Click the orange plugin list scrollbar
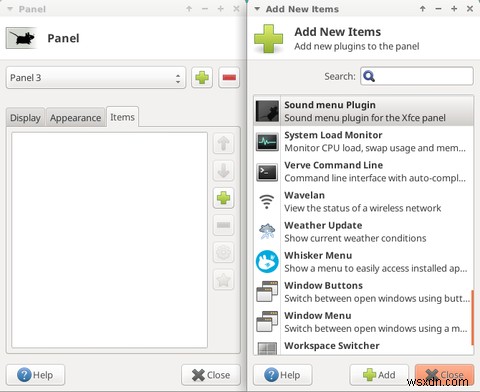 coord(472,317)
